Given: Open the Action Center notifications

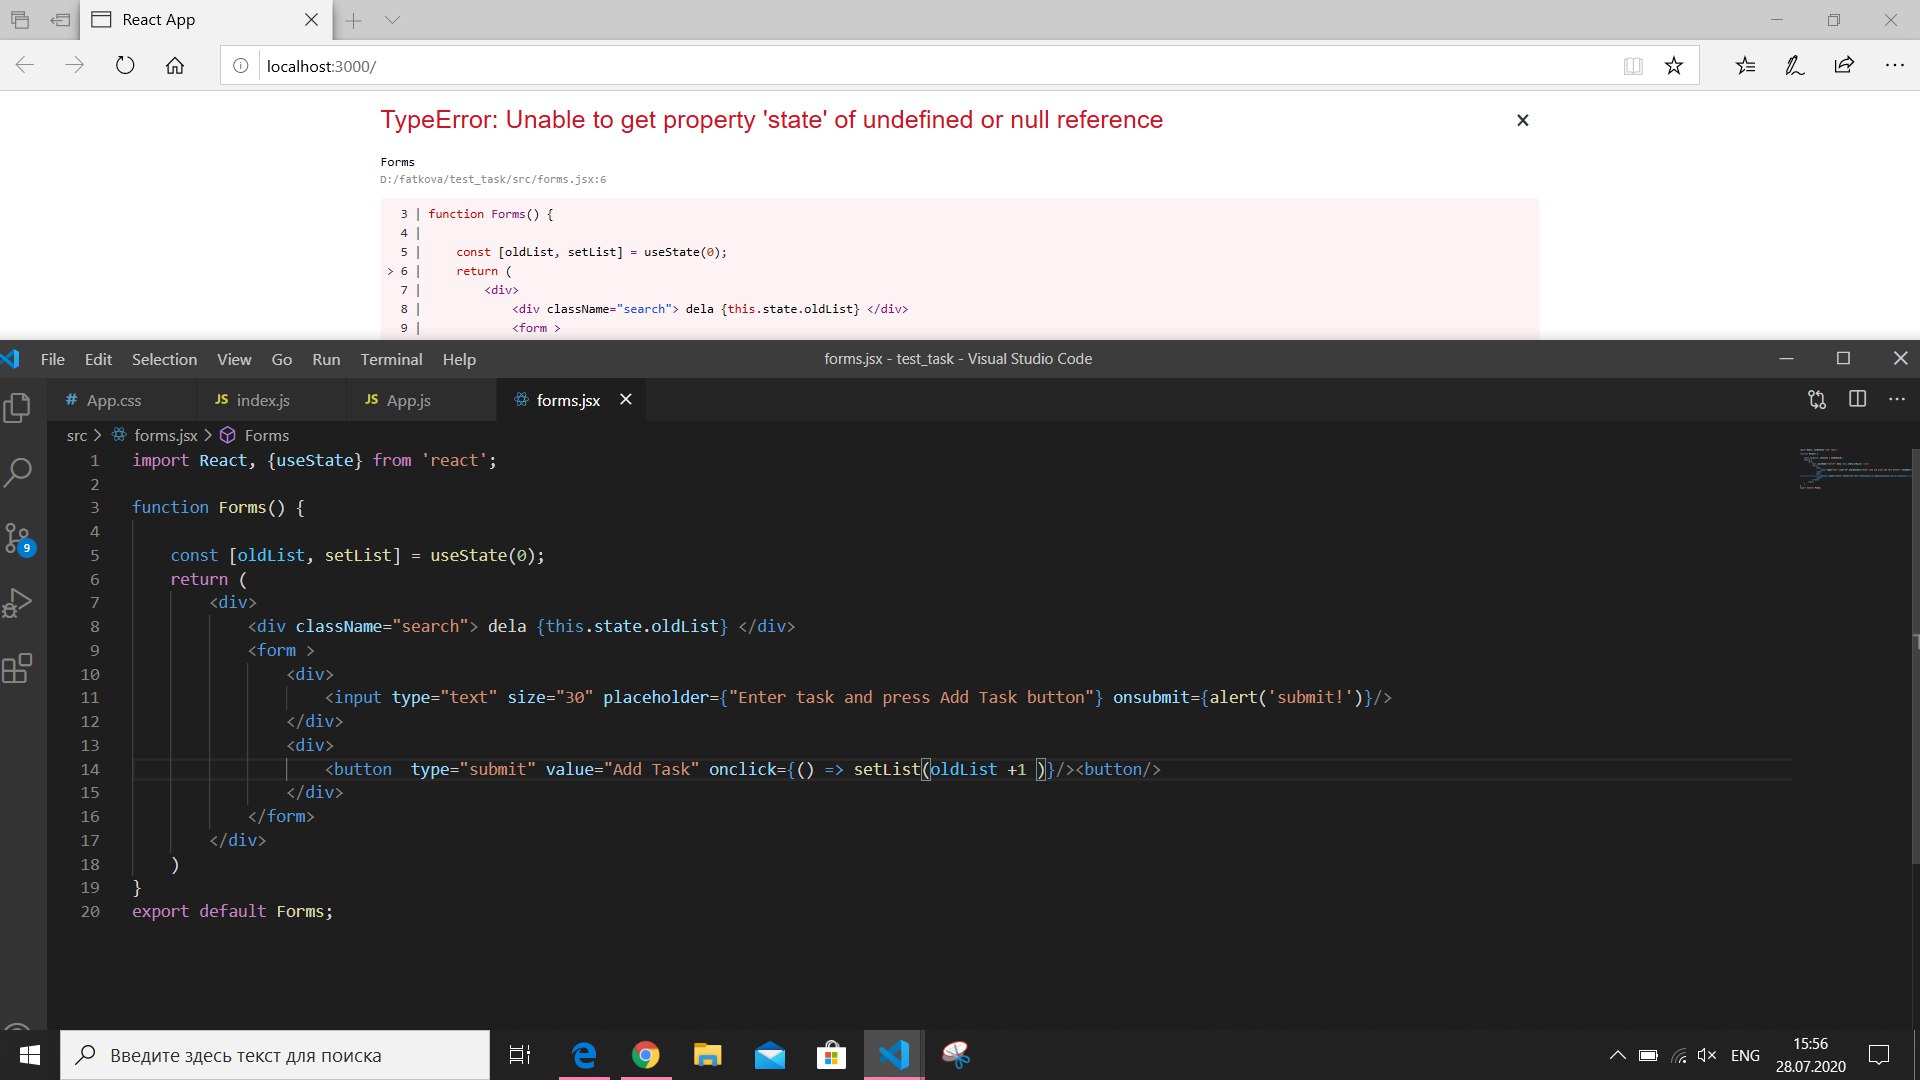Looking at the screenshot, I should pyautogui.click(x=1880, y=1055).
